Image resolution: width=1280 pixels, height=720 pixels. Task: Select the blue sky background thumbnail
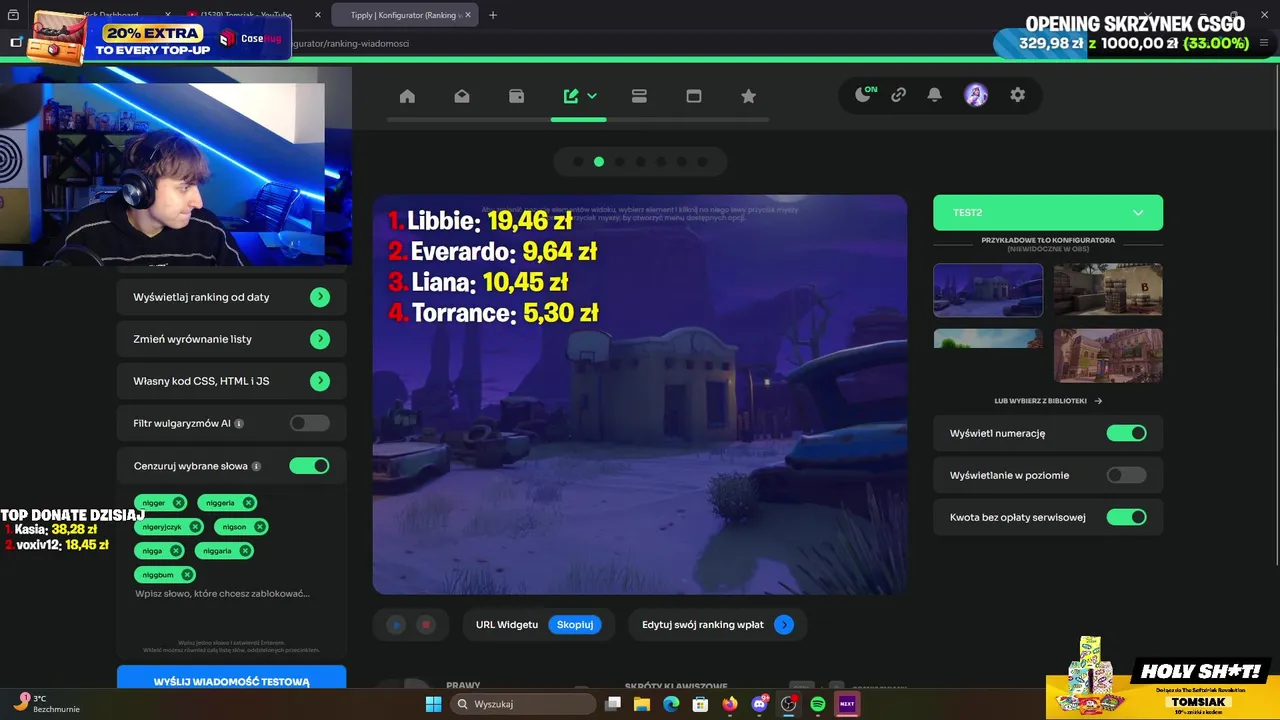click(988, 338)
